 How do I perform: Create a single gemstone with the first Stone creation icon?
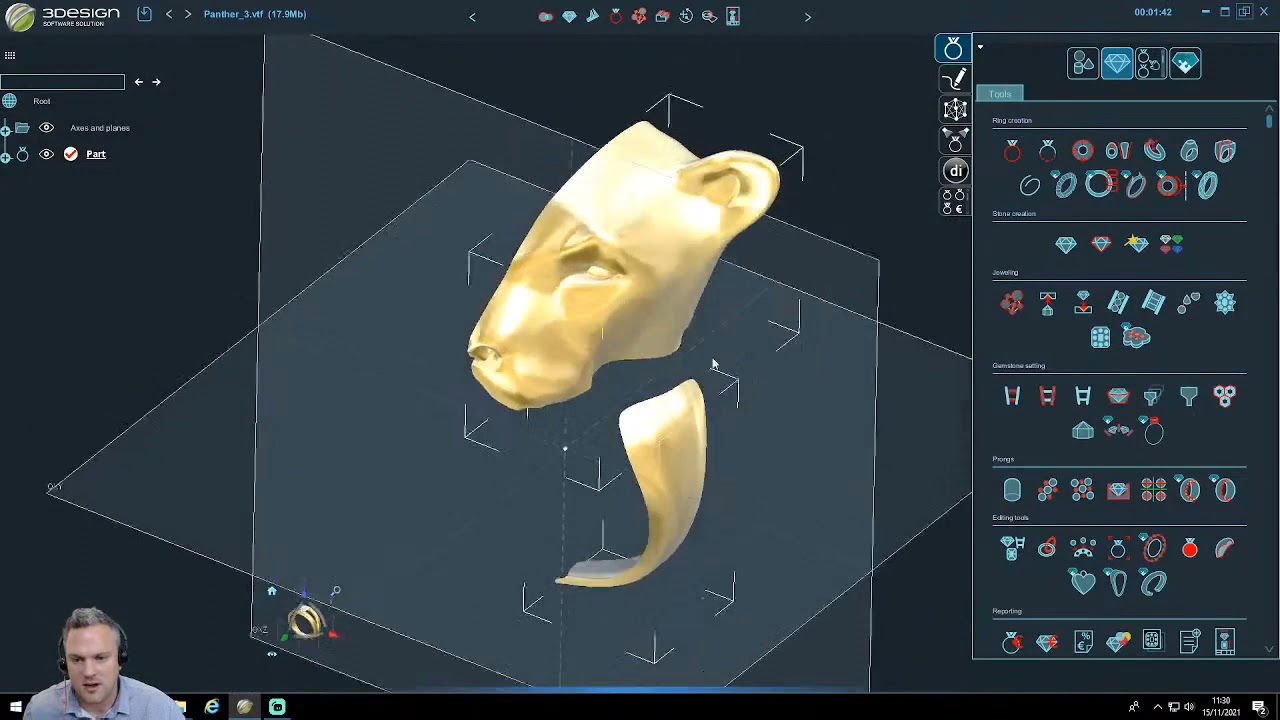coord(1066,244)
